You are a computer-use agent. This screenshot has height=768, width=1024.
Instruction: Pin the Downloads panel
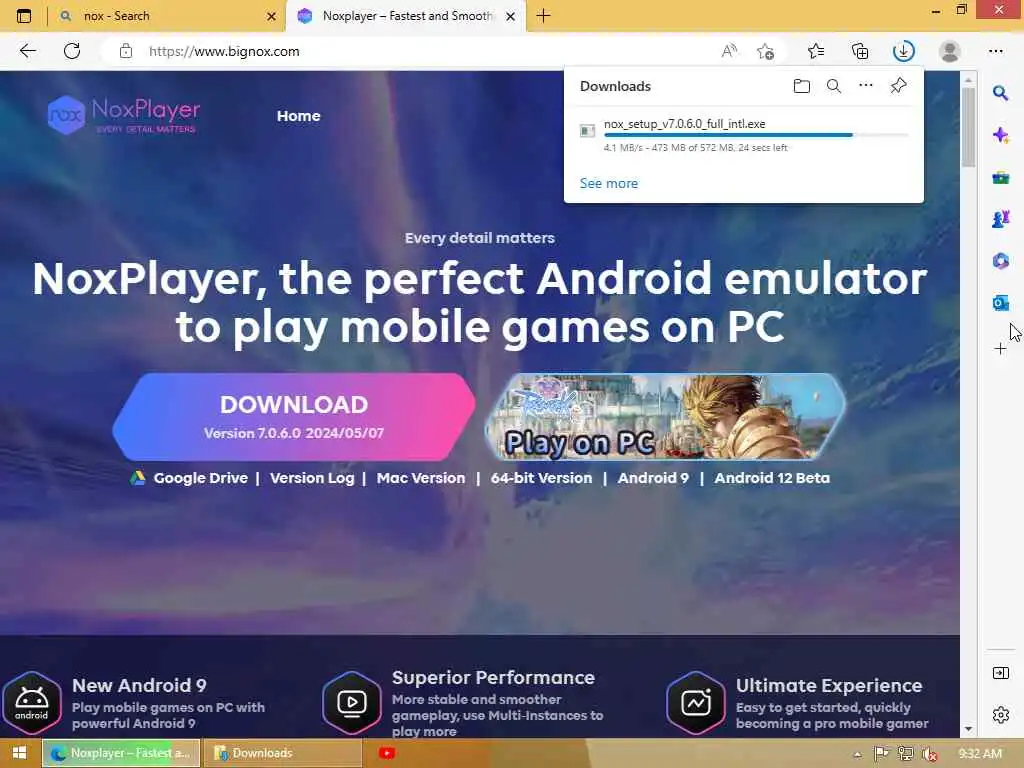[x=899, y=86]
